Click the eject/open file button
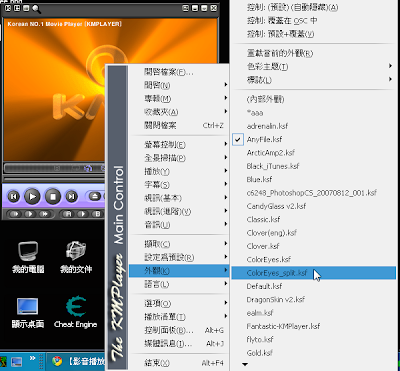Image resolution: width=400 pixels, height=371 pixels. (x=95, y=196)
